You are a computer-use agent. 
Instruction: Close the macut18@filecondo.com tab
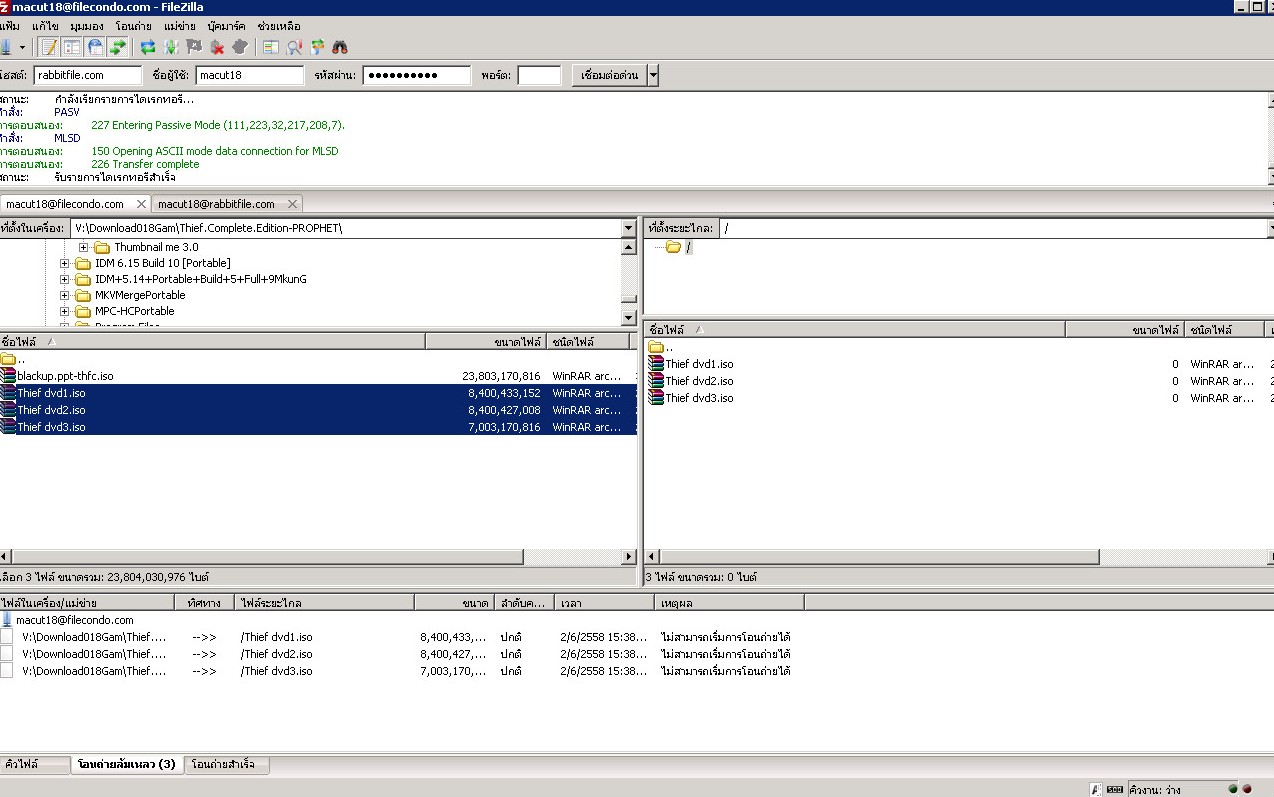pyautogui.click(x=141, y=204)
